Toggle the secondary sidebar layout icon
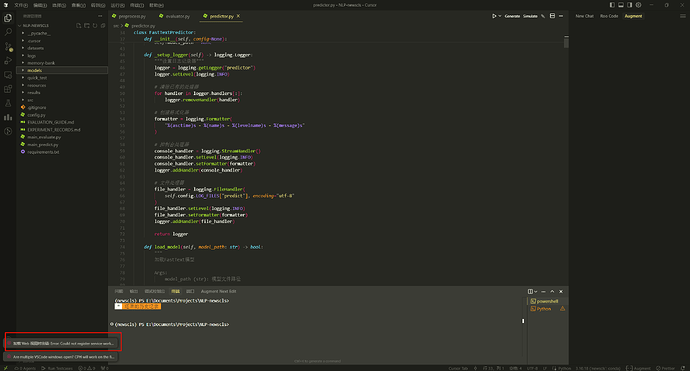This screenshot has height=371, width=690. pyautogui.click(x=630, y=5)
